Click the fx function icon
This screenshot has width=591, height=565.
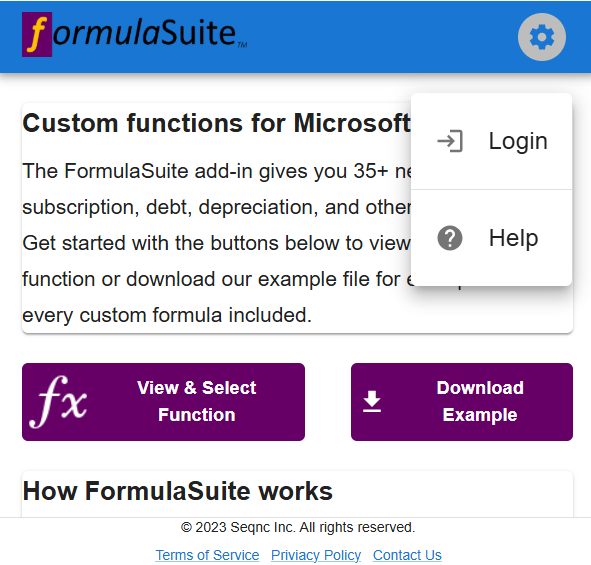click(58, 402)
